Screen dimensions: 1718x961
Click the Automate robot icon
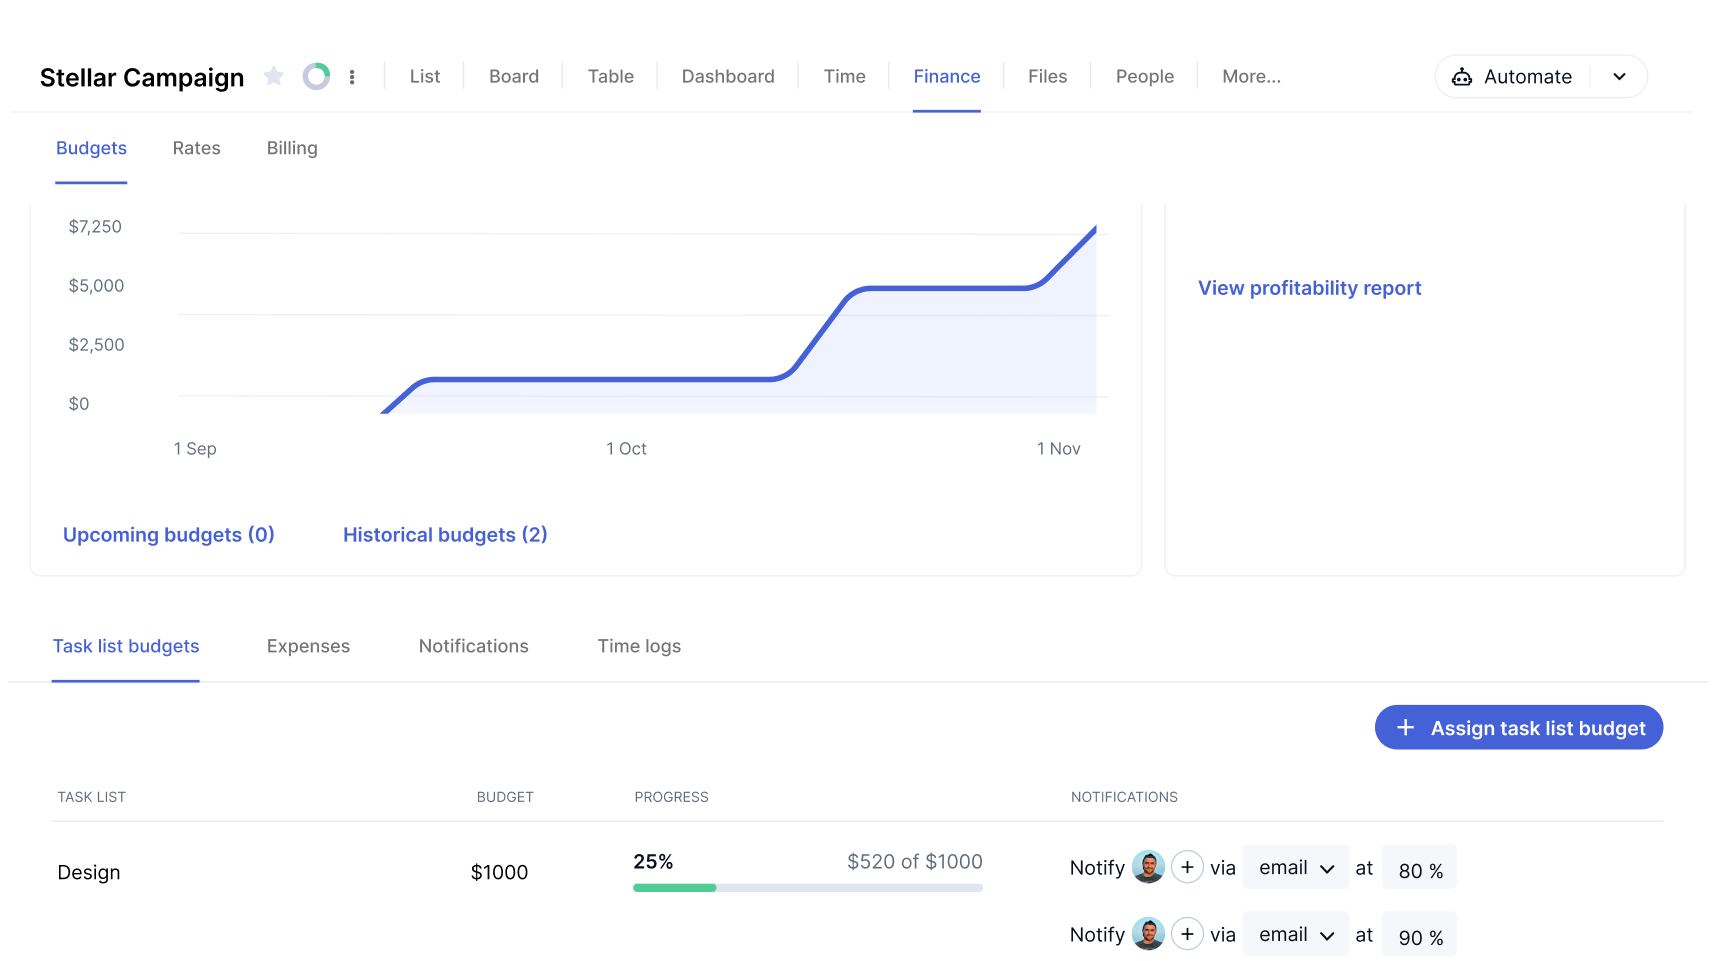(x=1461, y=77)
